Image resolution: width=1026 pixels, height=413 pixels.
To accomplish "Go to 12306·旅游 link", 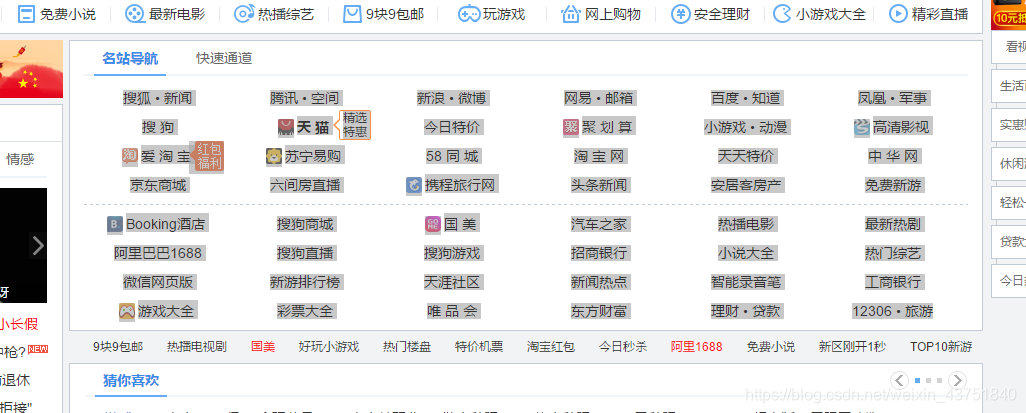I will pos(893,311).
